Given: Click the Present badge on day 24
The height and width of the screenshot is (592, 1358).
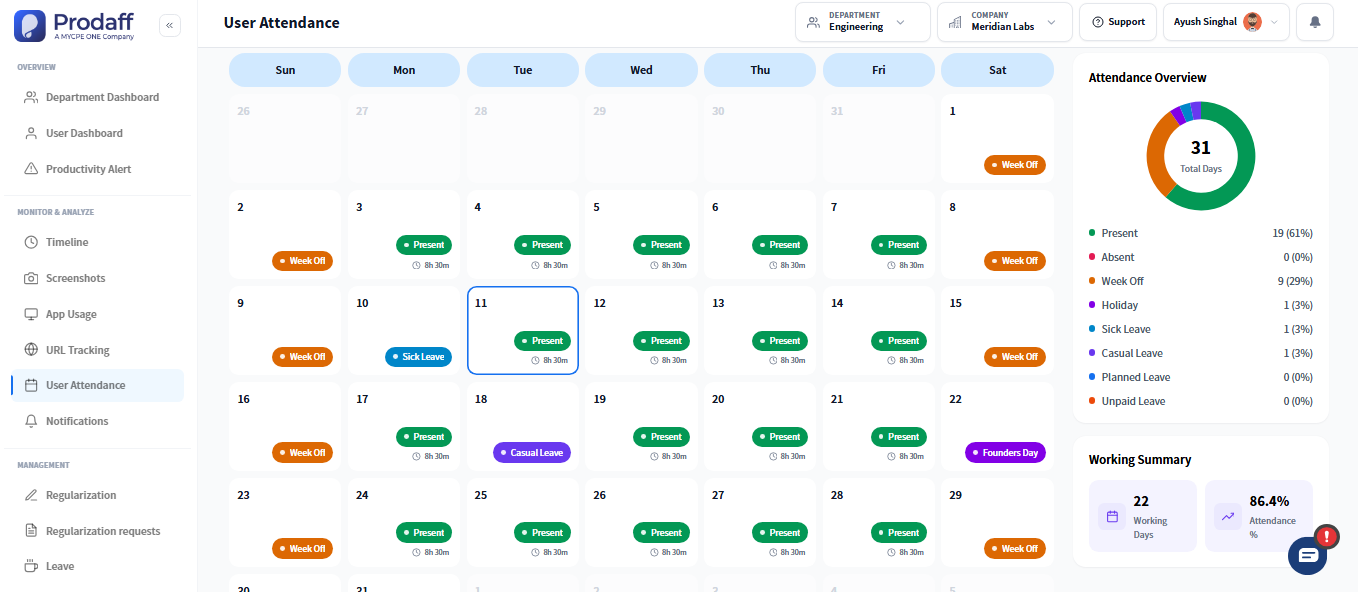Looking at the screenshot, I should point(424,533).
